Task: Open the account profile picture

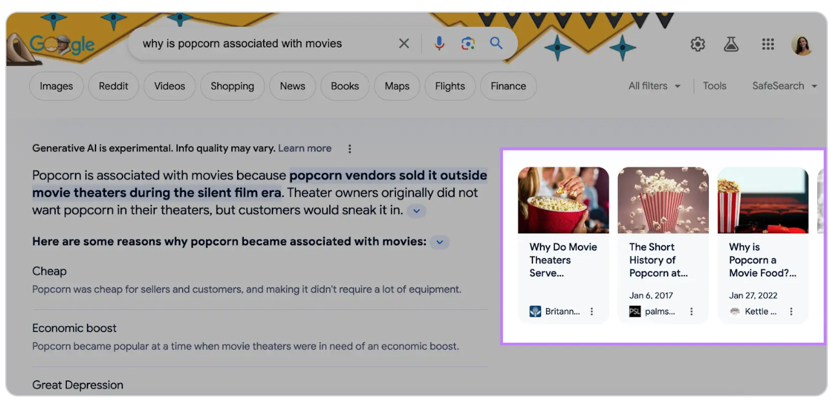Action: pyautogui.click(x=801, y=44)
